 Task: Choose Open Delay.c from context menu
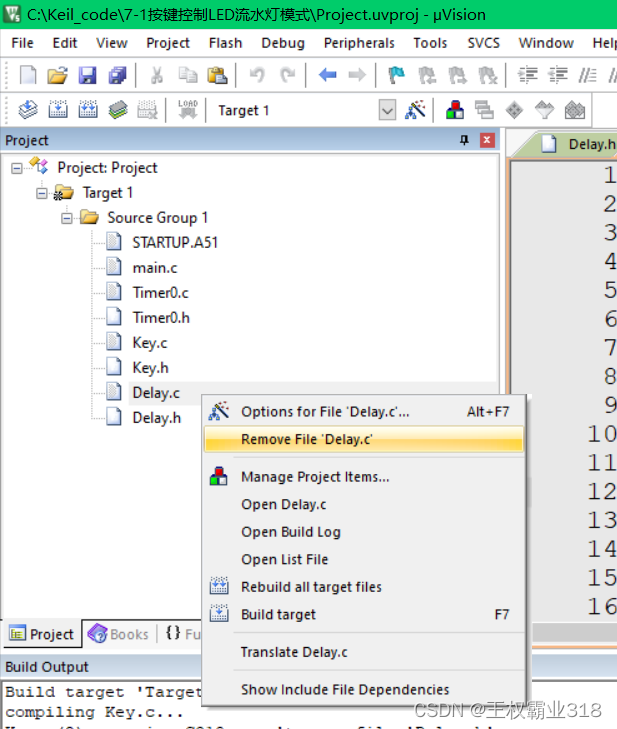click(364, 504)
